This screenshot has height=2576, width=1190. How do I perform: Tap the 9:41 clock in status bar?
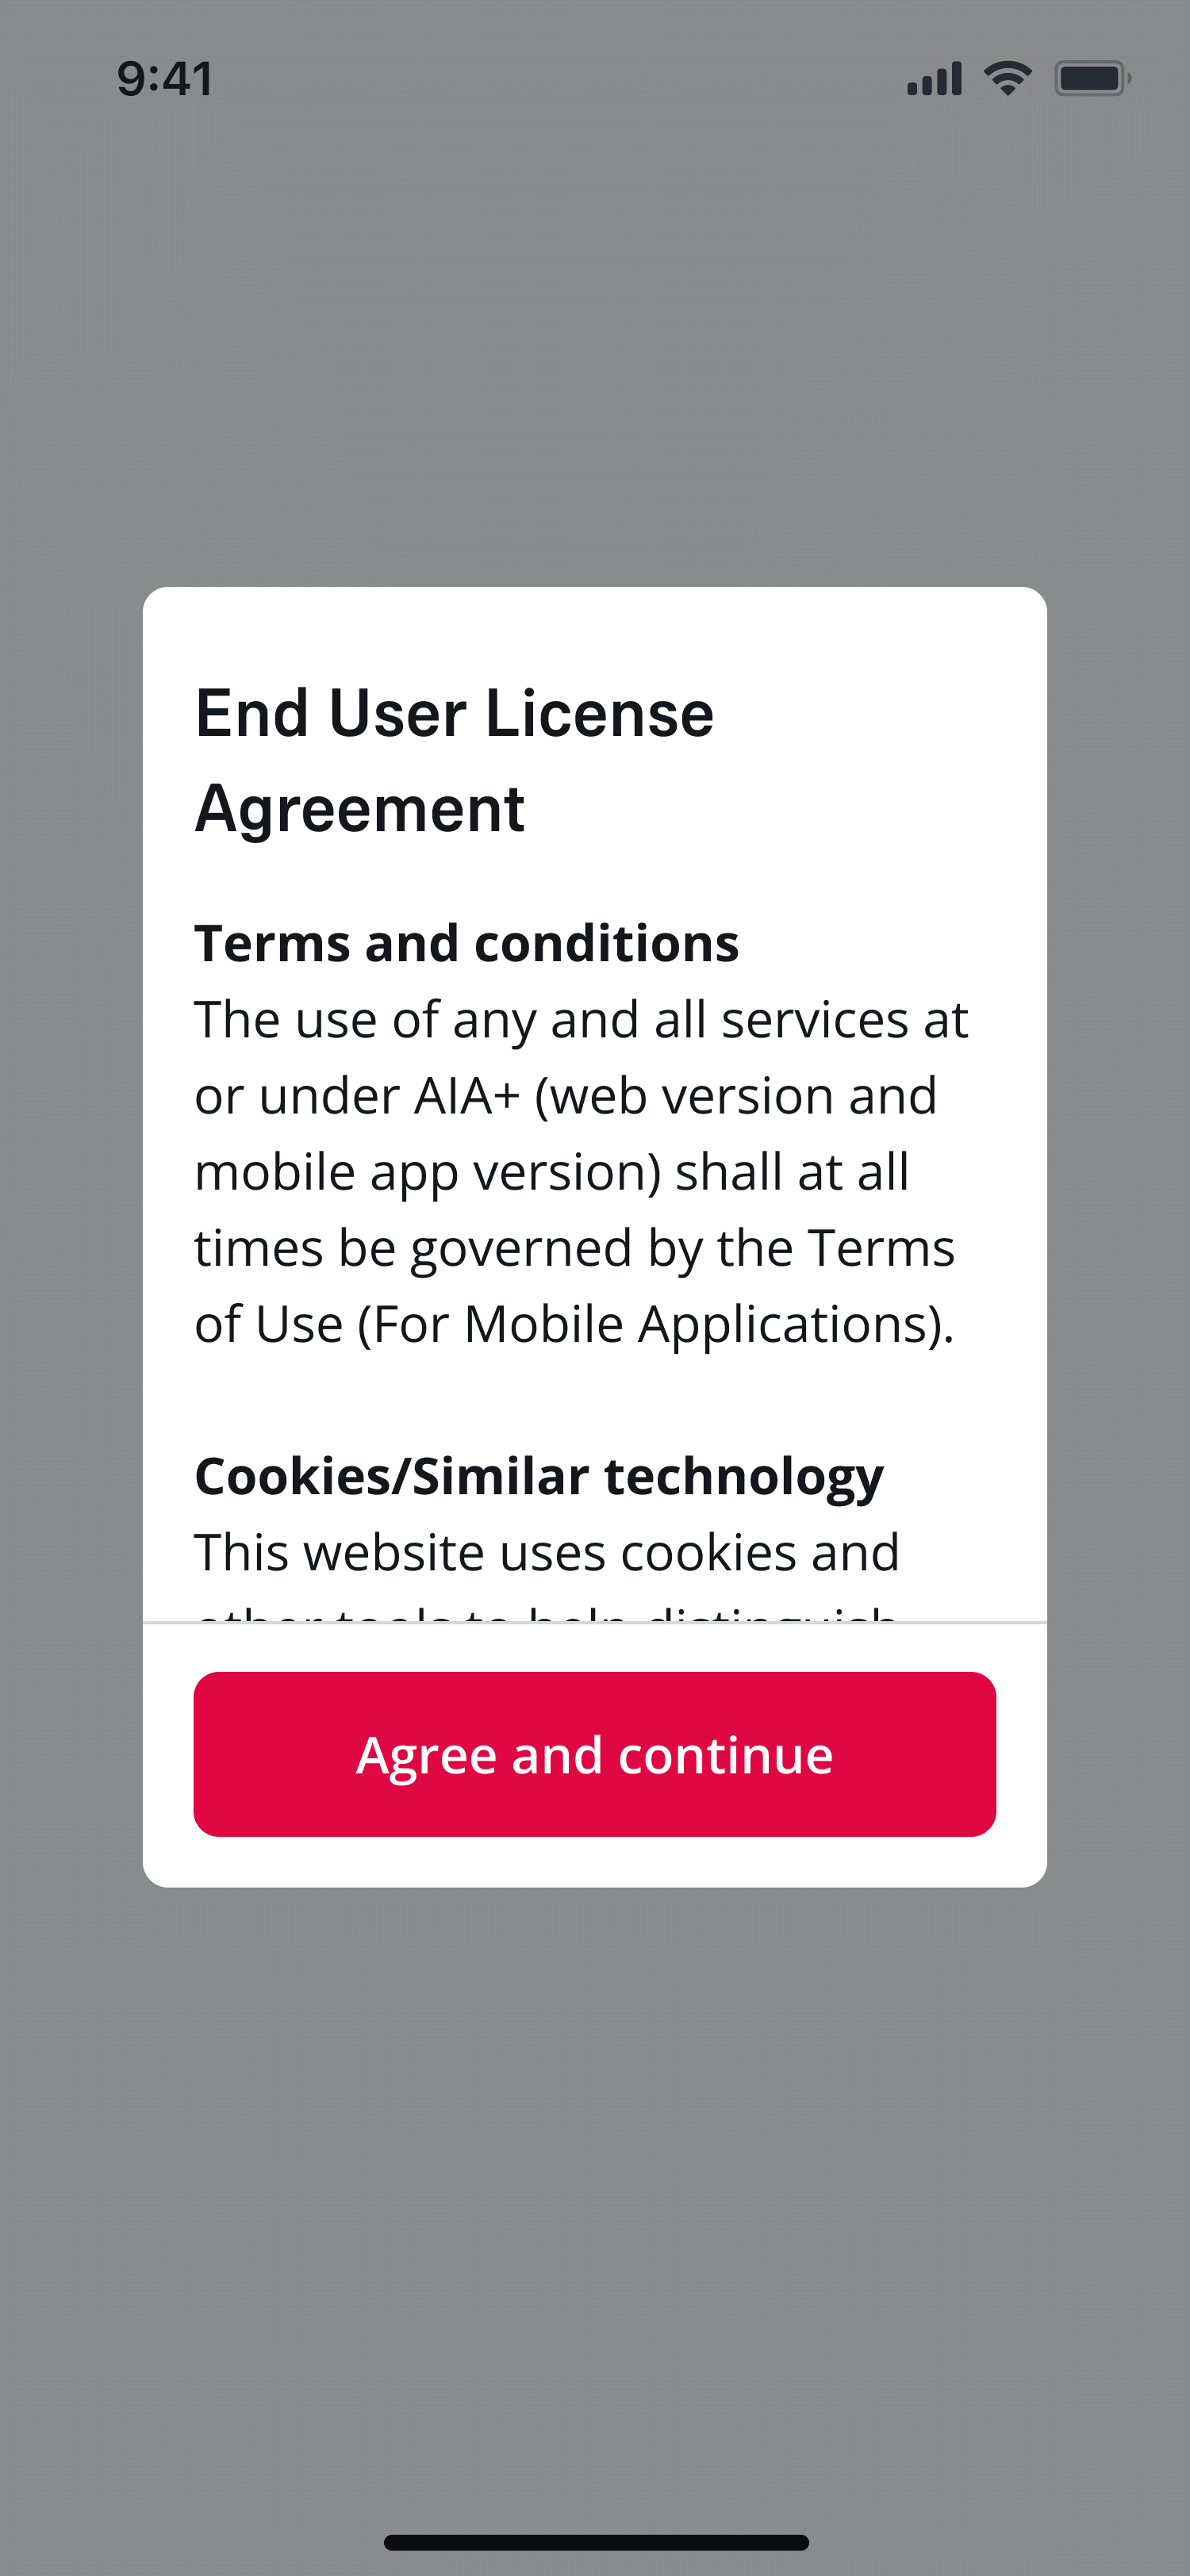point(165,79)
